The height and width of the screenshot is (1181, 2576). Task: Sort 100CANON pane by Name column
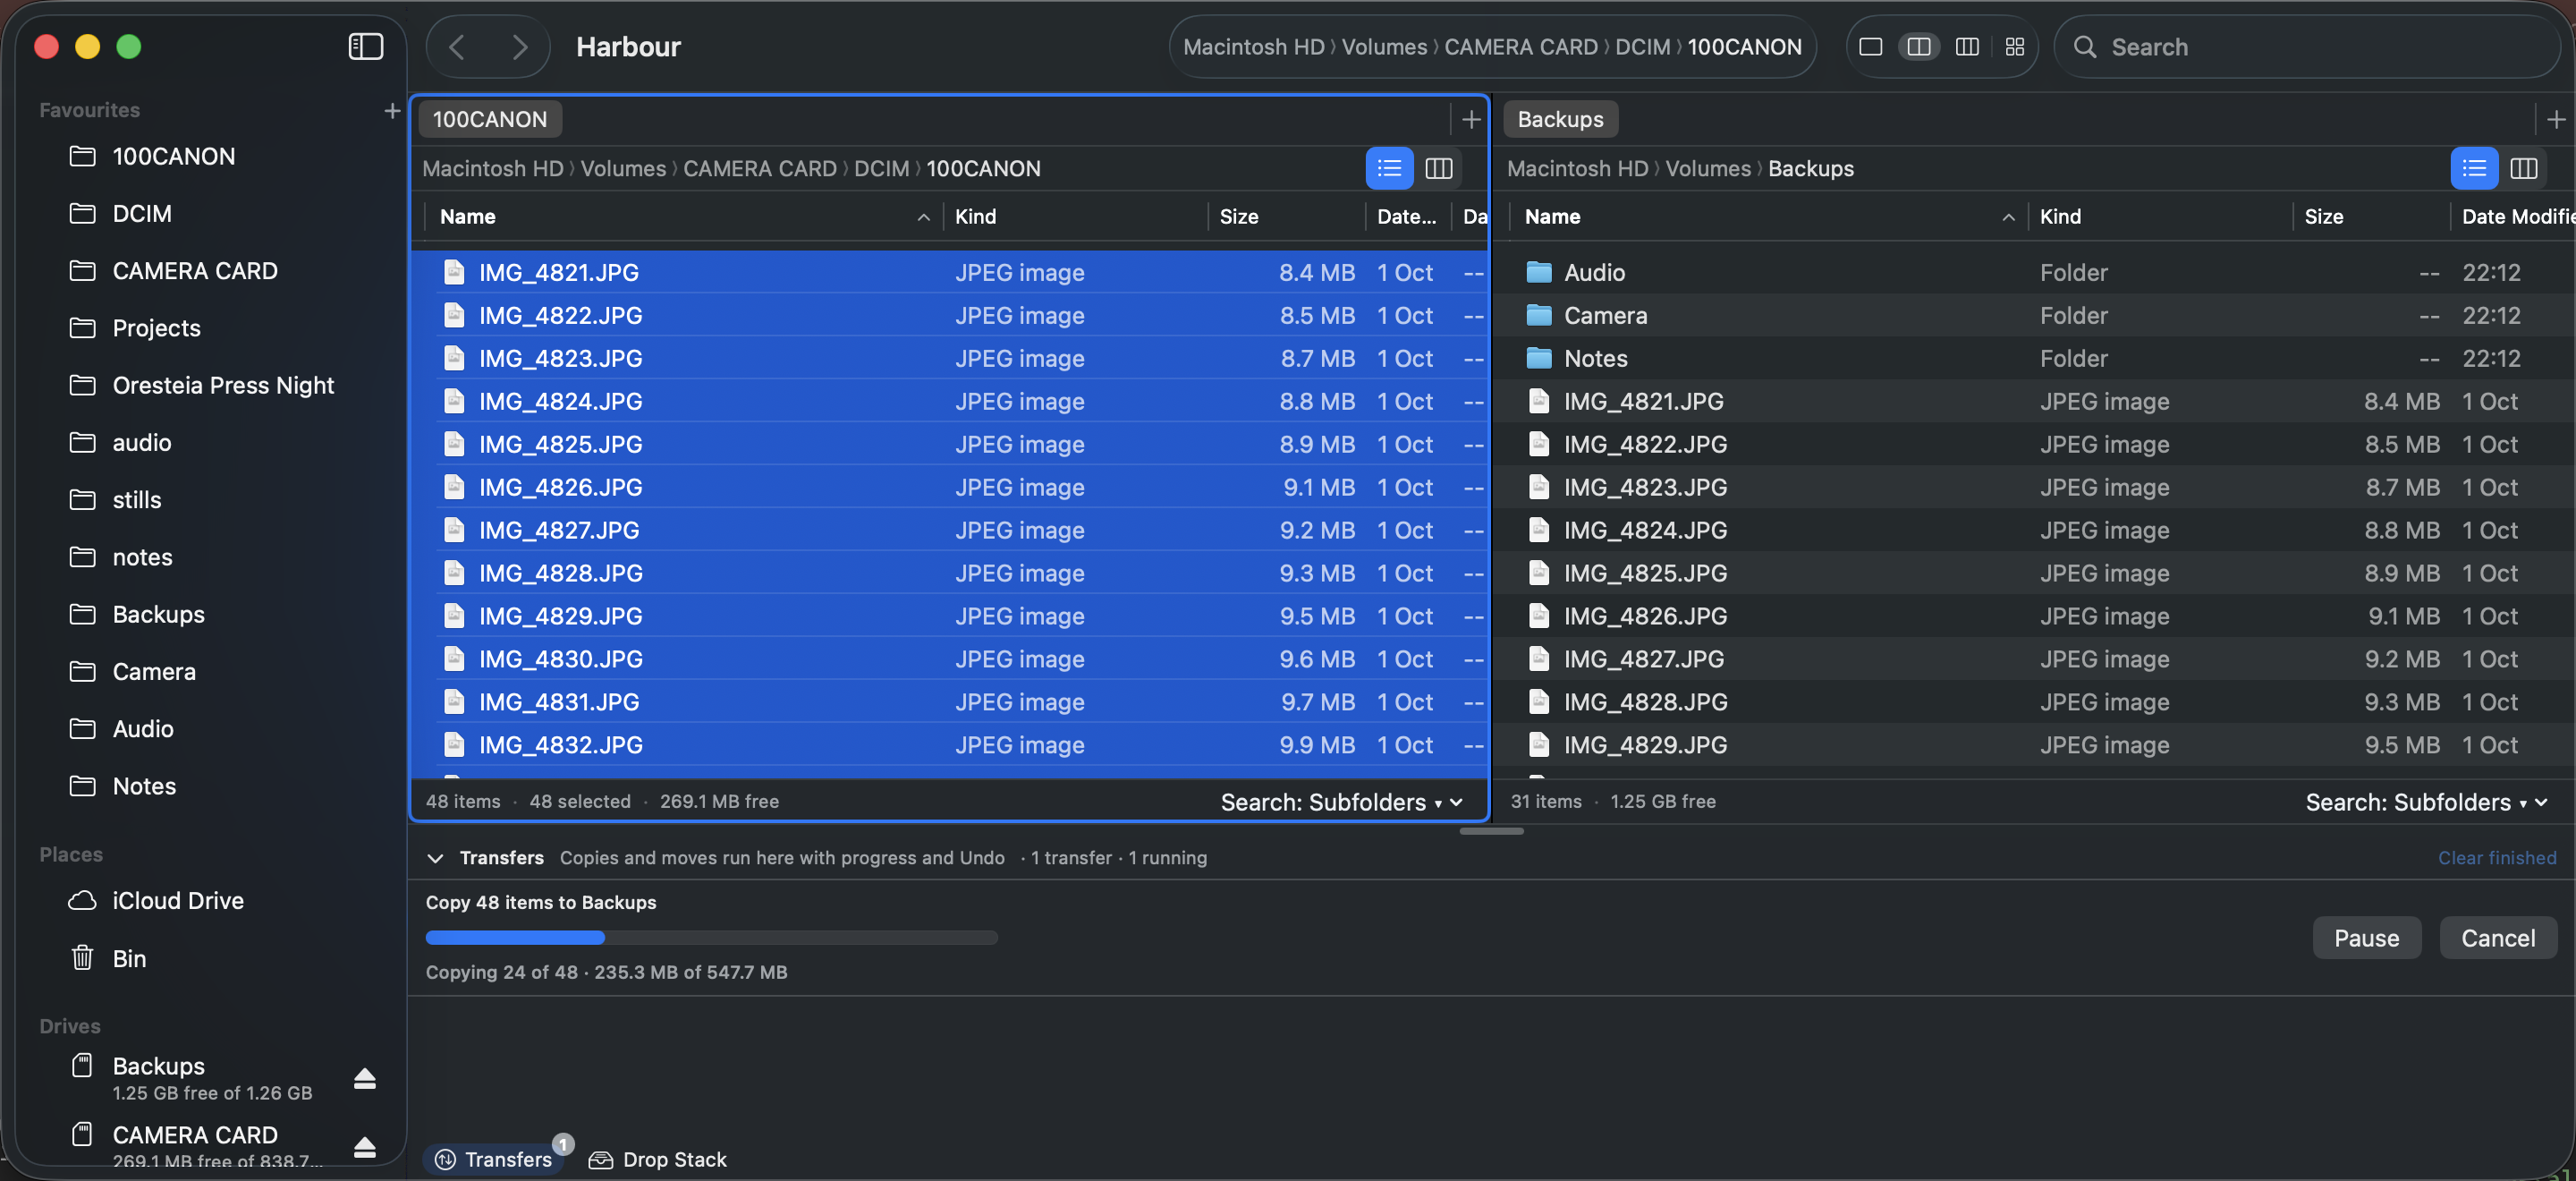point(683,216)
